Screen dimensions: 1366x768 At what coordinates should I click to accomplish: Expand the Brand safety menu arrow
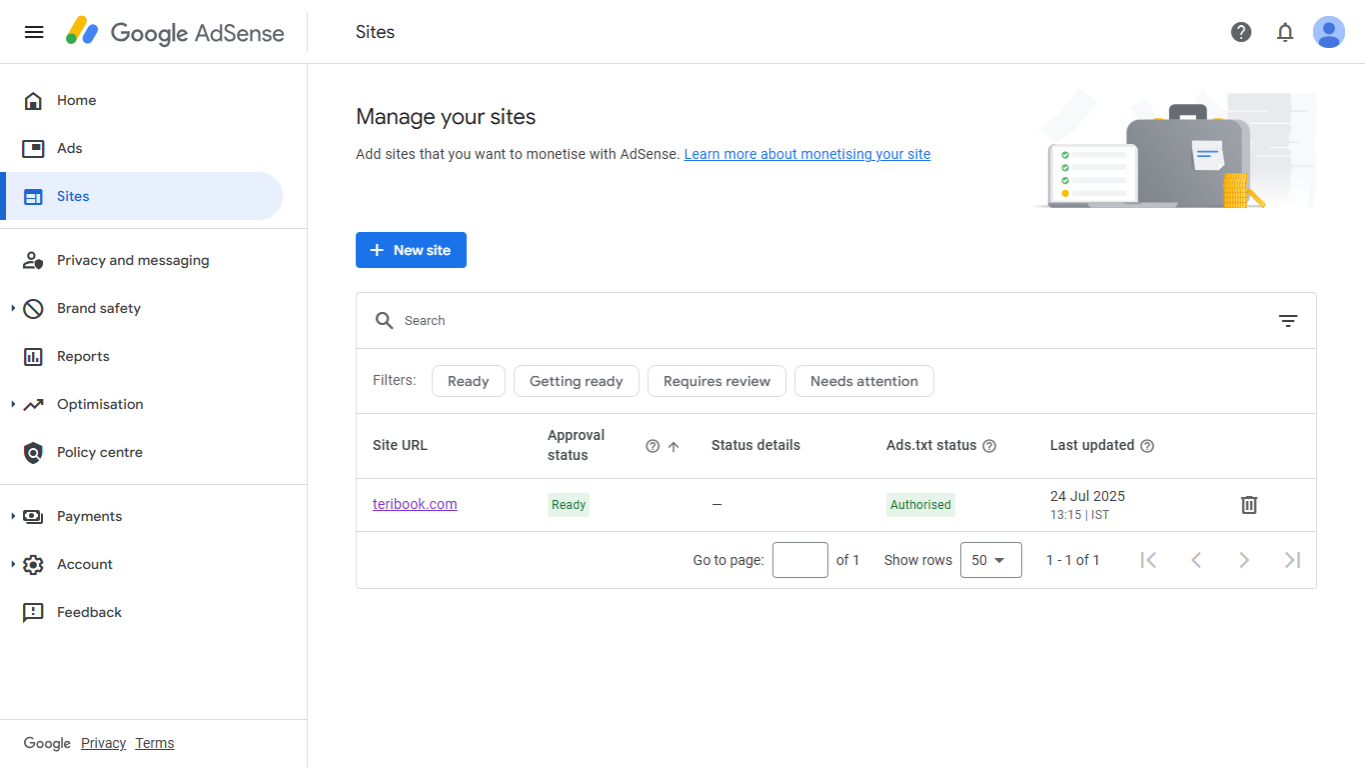coord(13,308)
